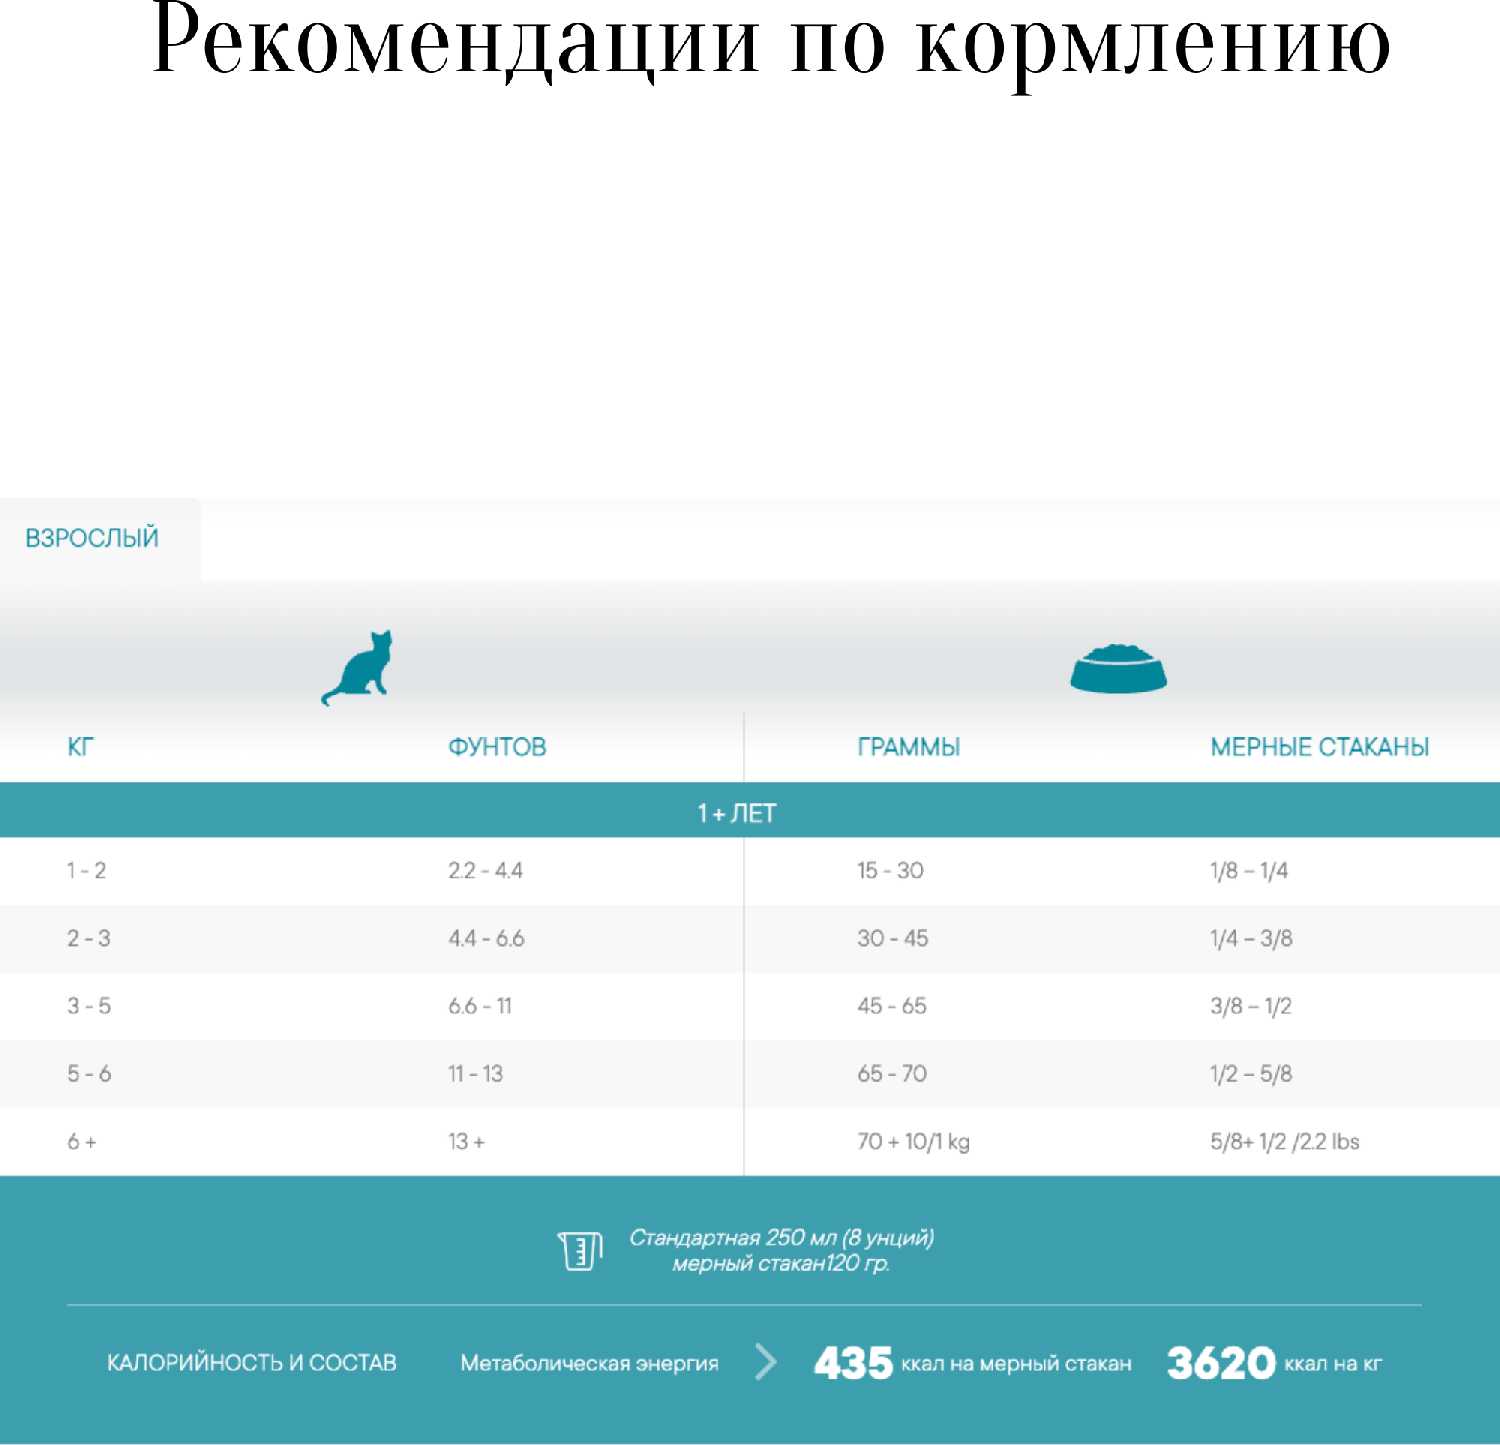The width and height of the screenshot is (1500, 1445).
Task: Click the КГ column header
Action: (x=81, y=747)
